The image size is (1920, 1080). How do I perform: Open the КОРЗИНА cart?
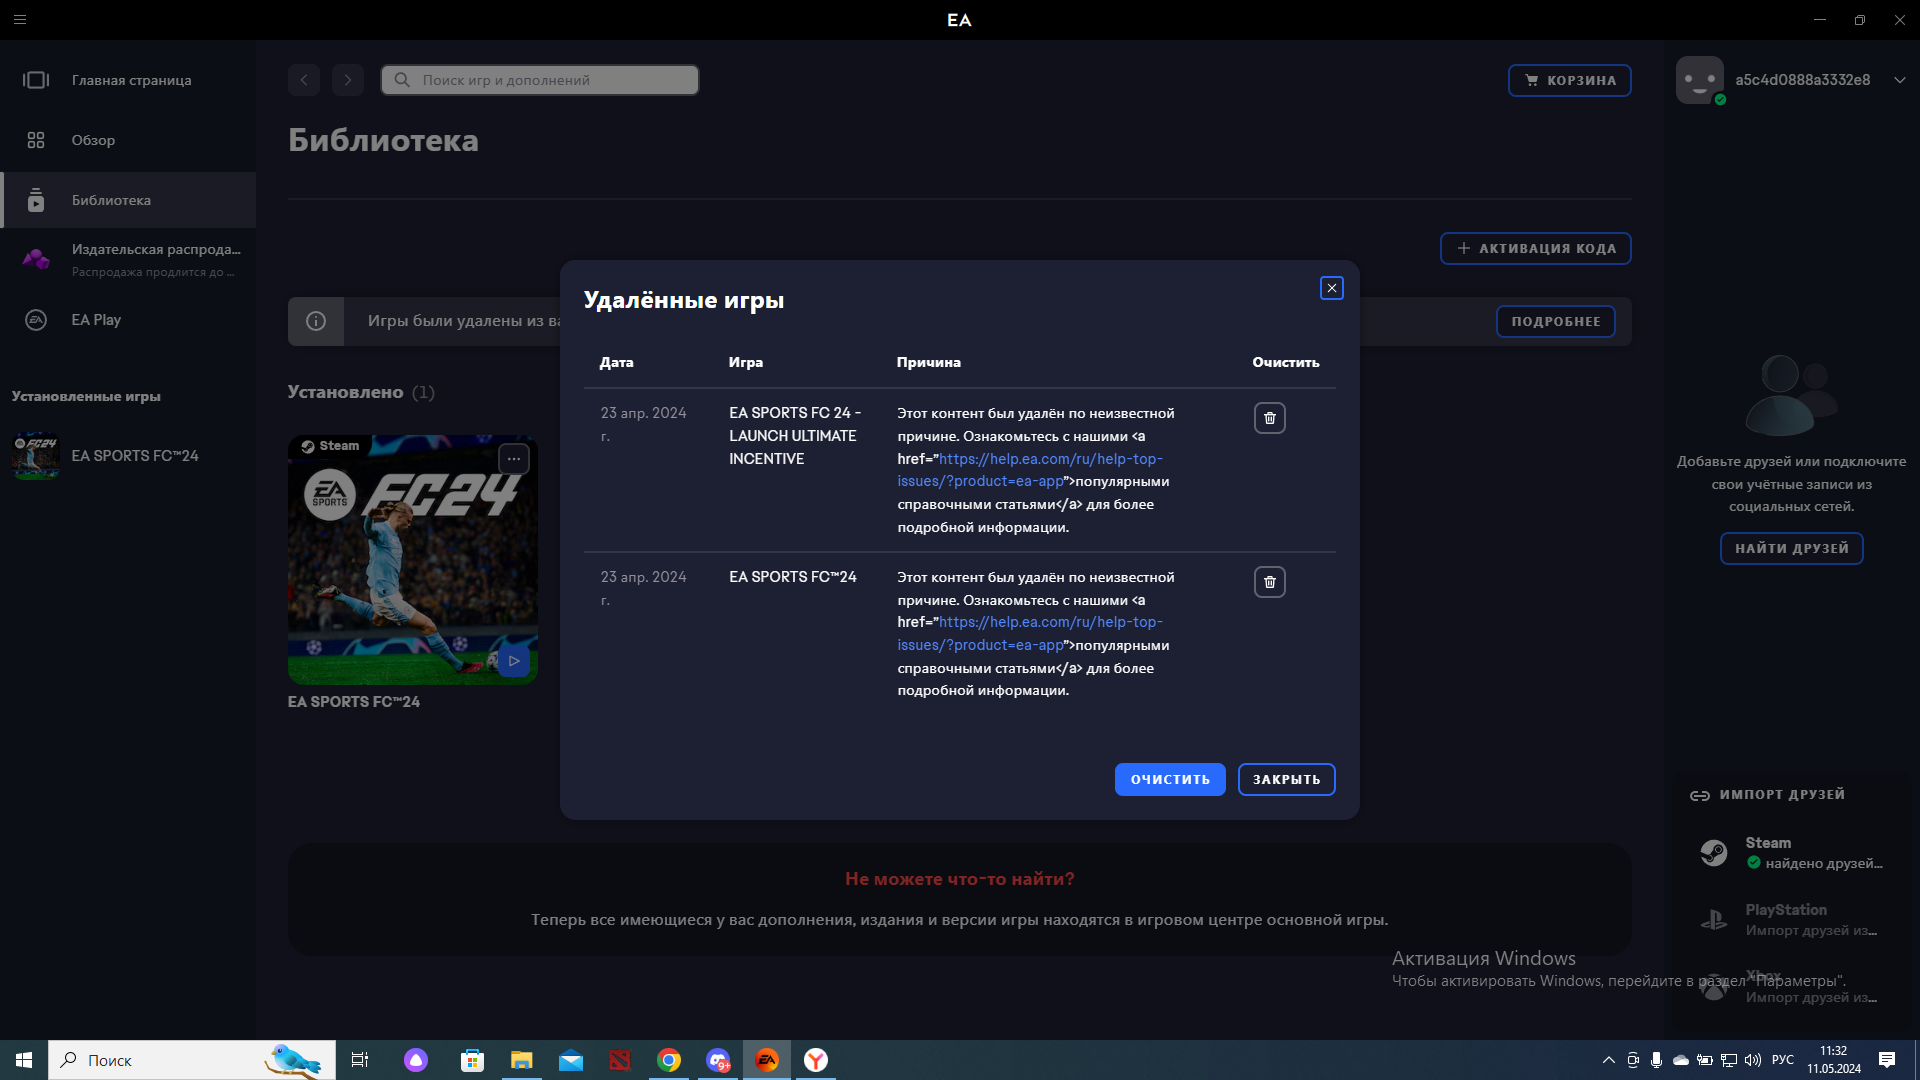(1569, 80)
